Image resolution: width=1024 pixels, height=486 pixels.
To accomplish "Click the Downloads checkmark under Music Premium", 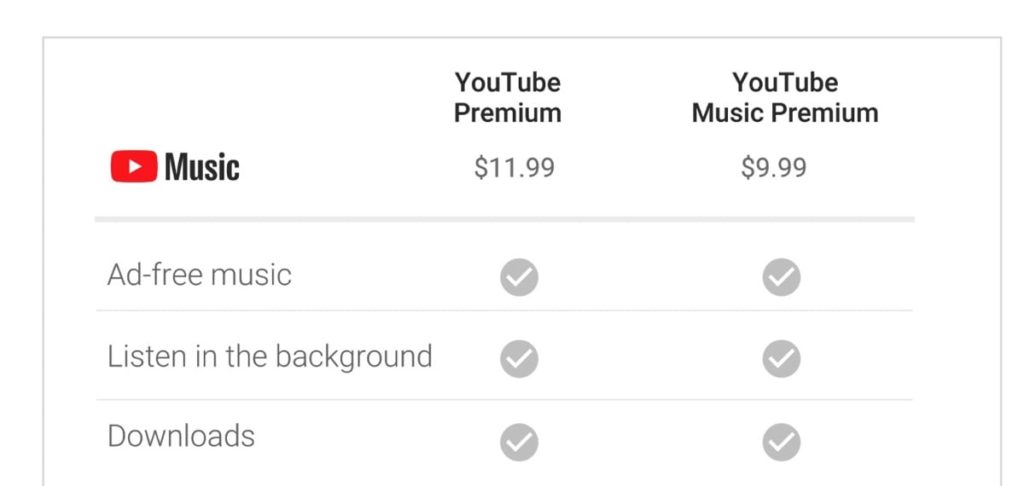I will pos(782,441).
